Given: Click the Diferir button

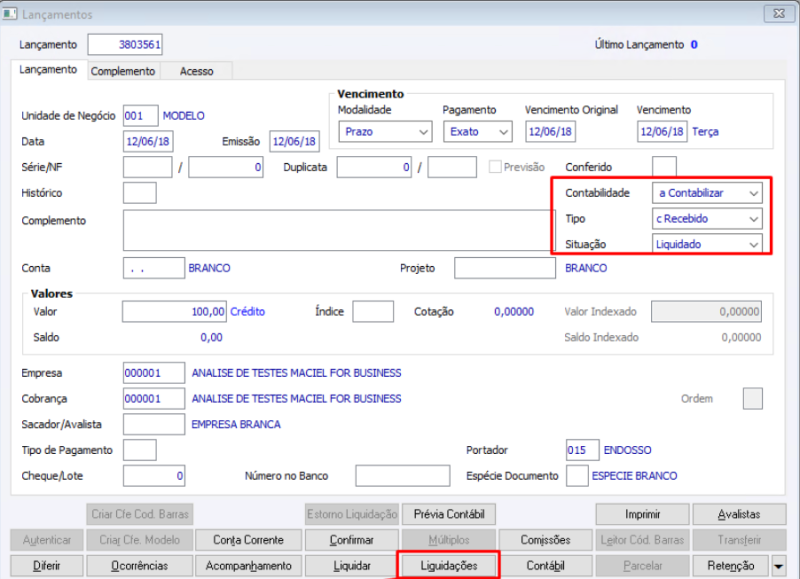Looking at the screenshot, I should pyautogui.click(x=46, y=566).
